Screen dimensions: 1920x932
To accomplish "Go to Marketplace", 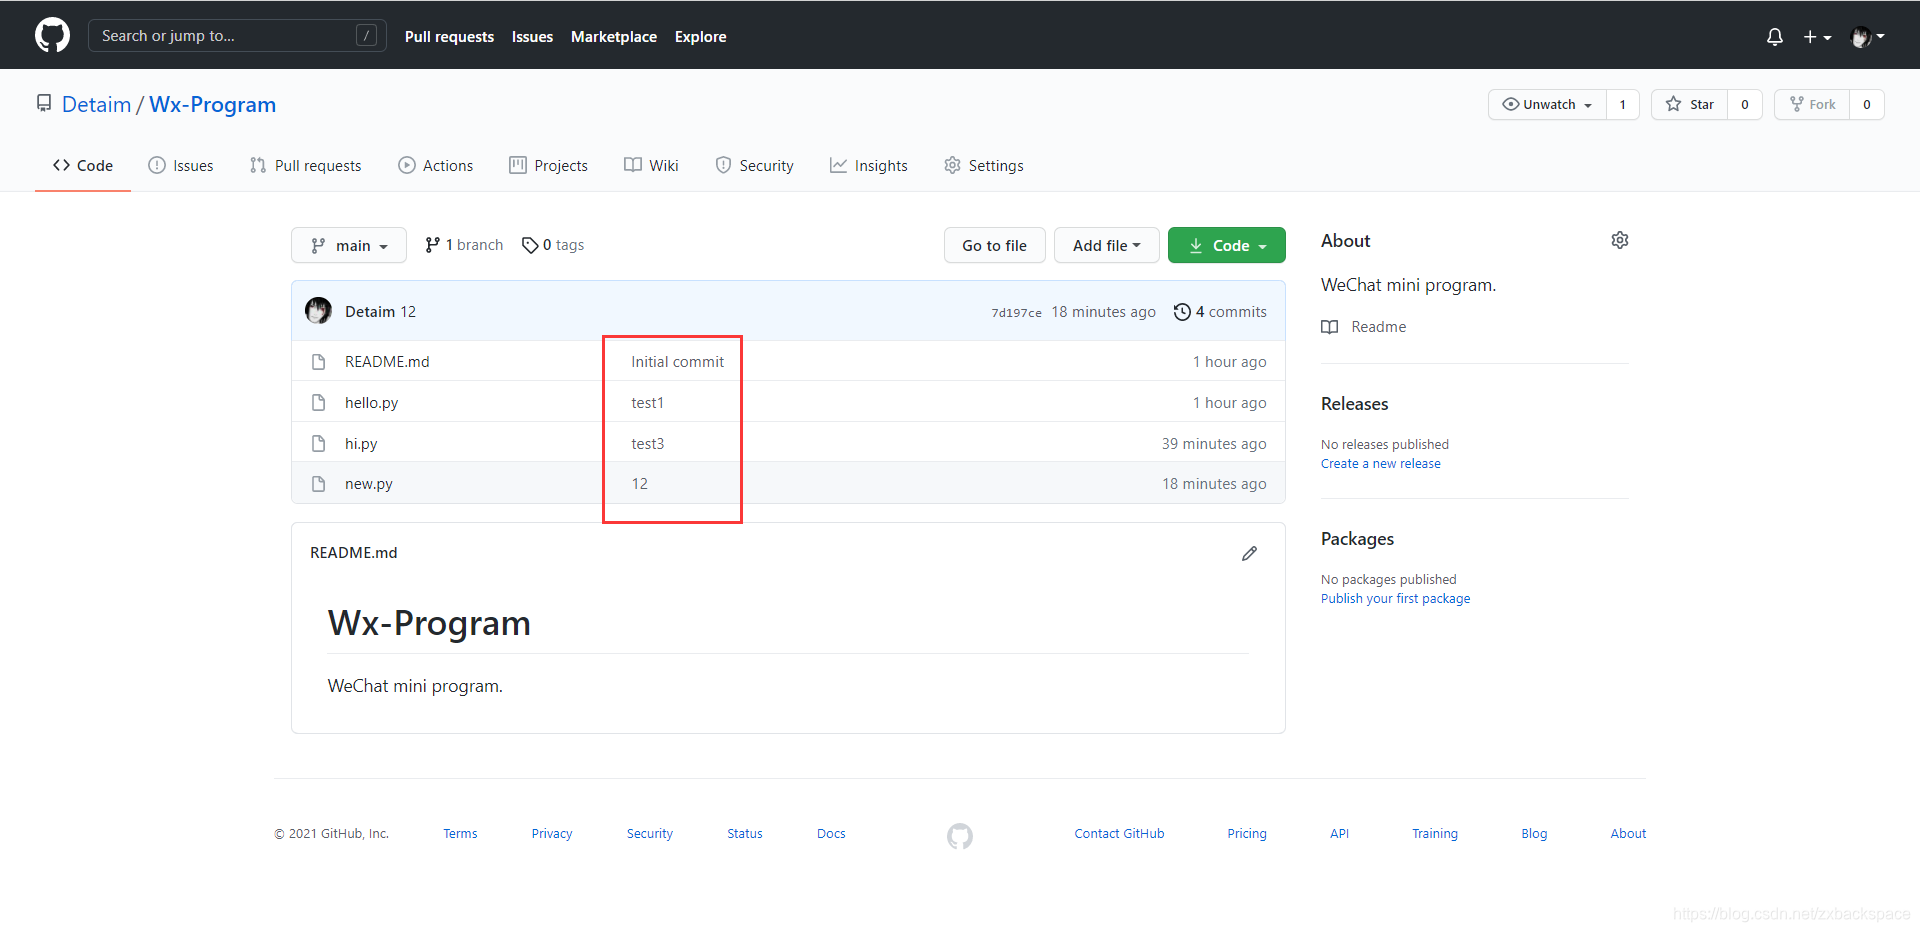I will [x=614, y=37].
